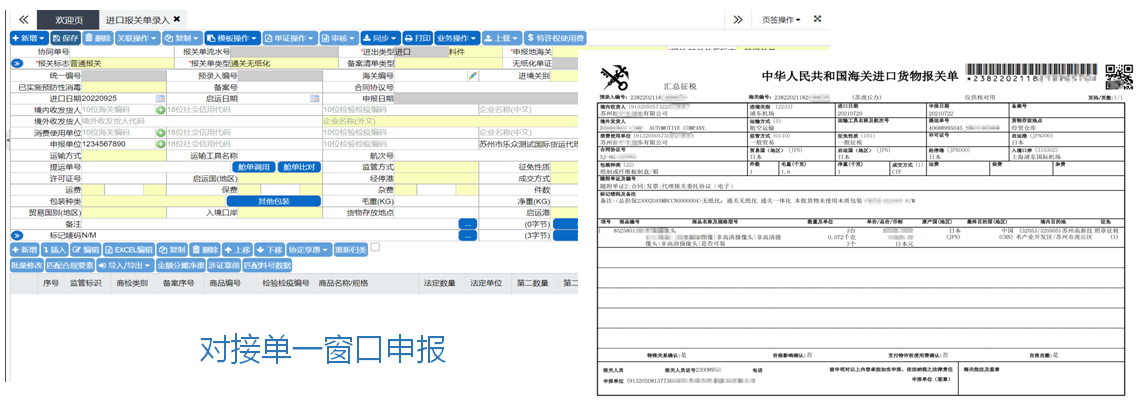Screen dimensions: 1146x414
Task: Click the 保存 save button
Action: tap(65, 37)
